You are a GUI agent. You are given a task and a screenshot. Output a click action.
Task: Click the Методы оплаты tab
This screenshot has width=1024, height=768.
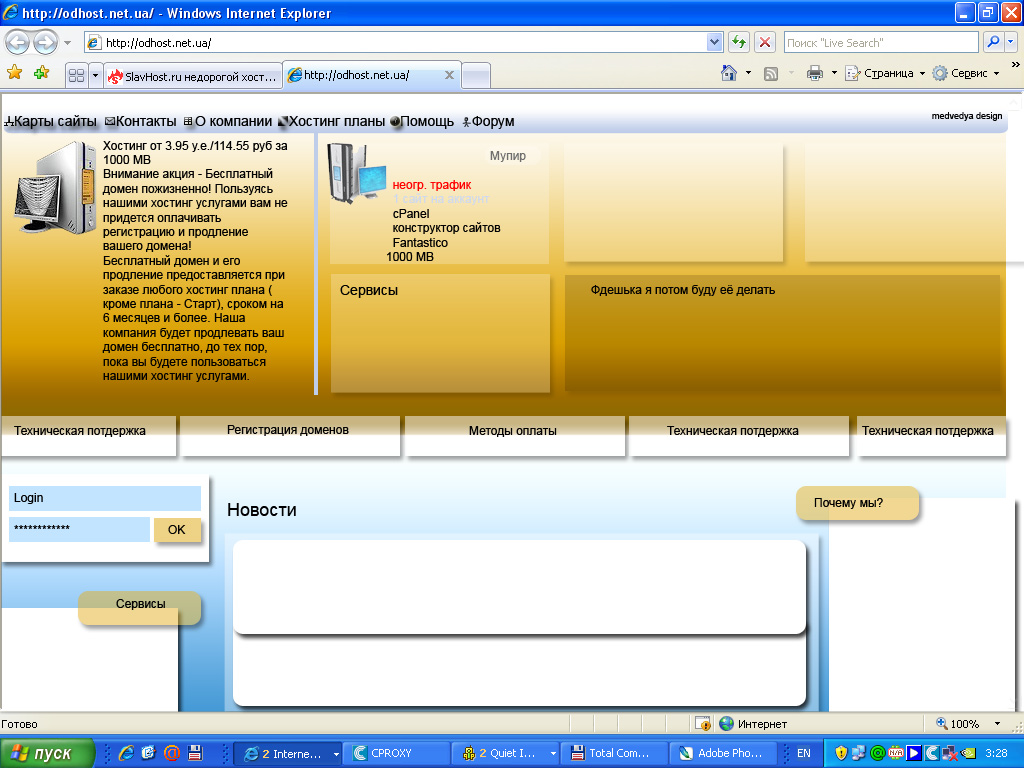pos(514,435)
